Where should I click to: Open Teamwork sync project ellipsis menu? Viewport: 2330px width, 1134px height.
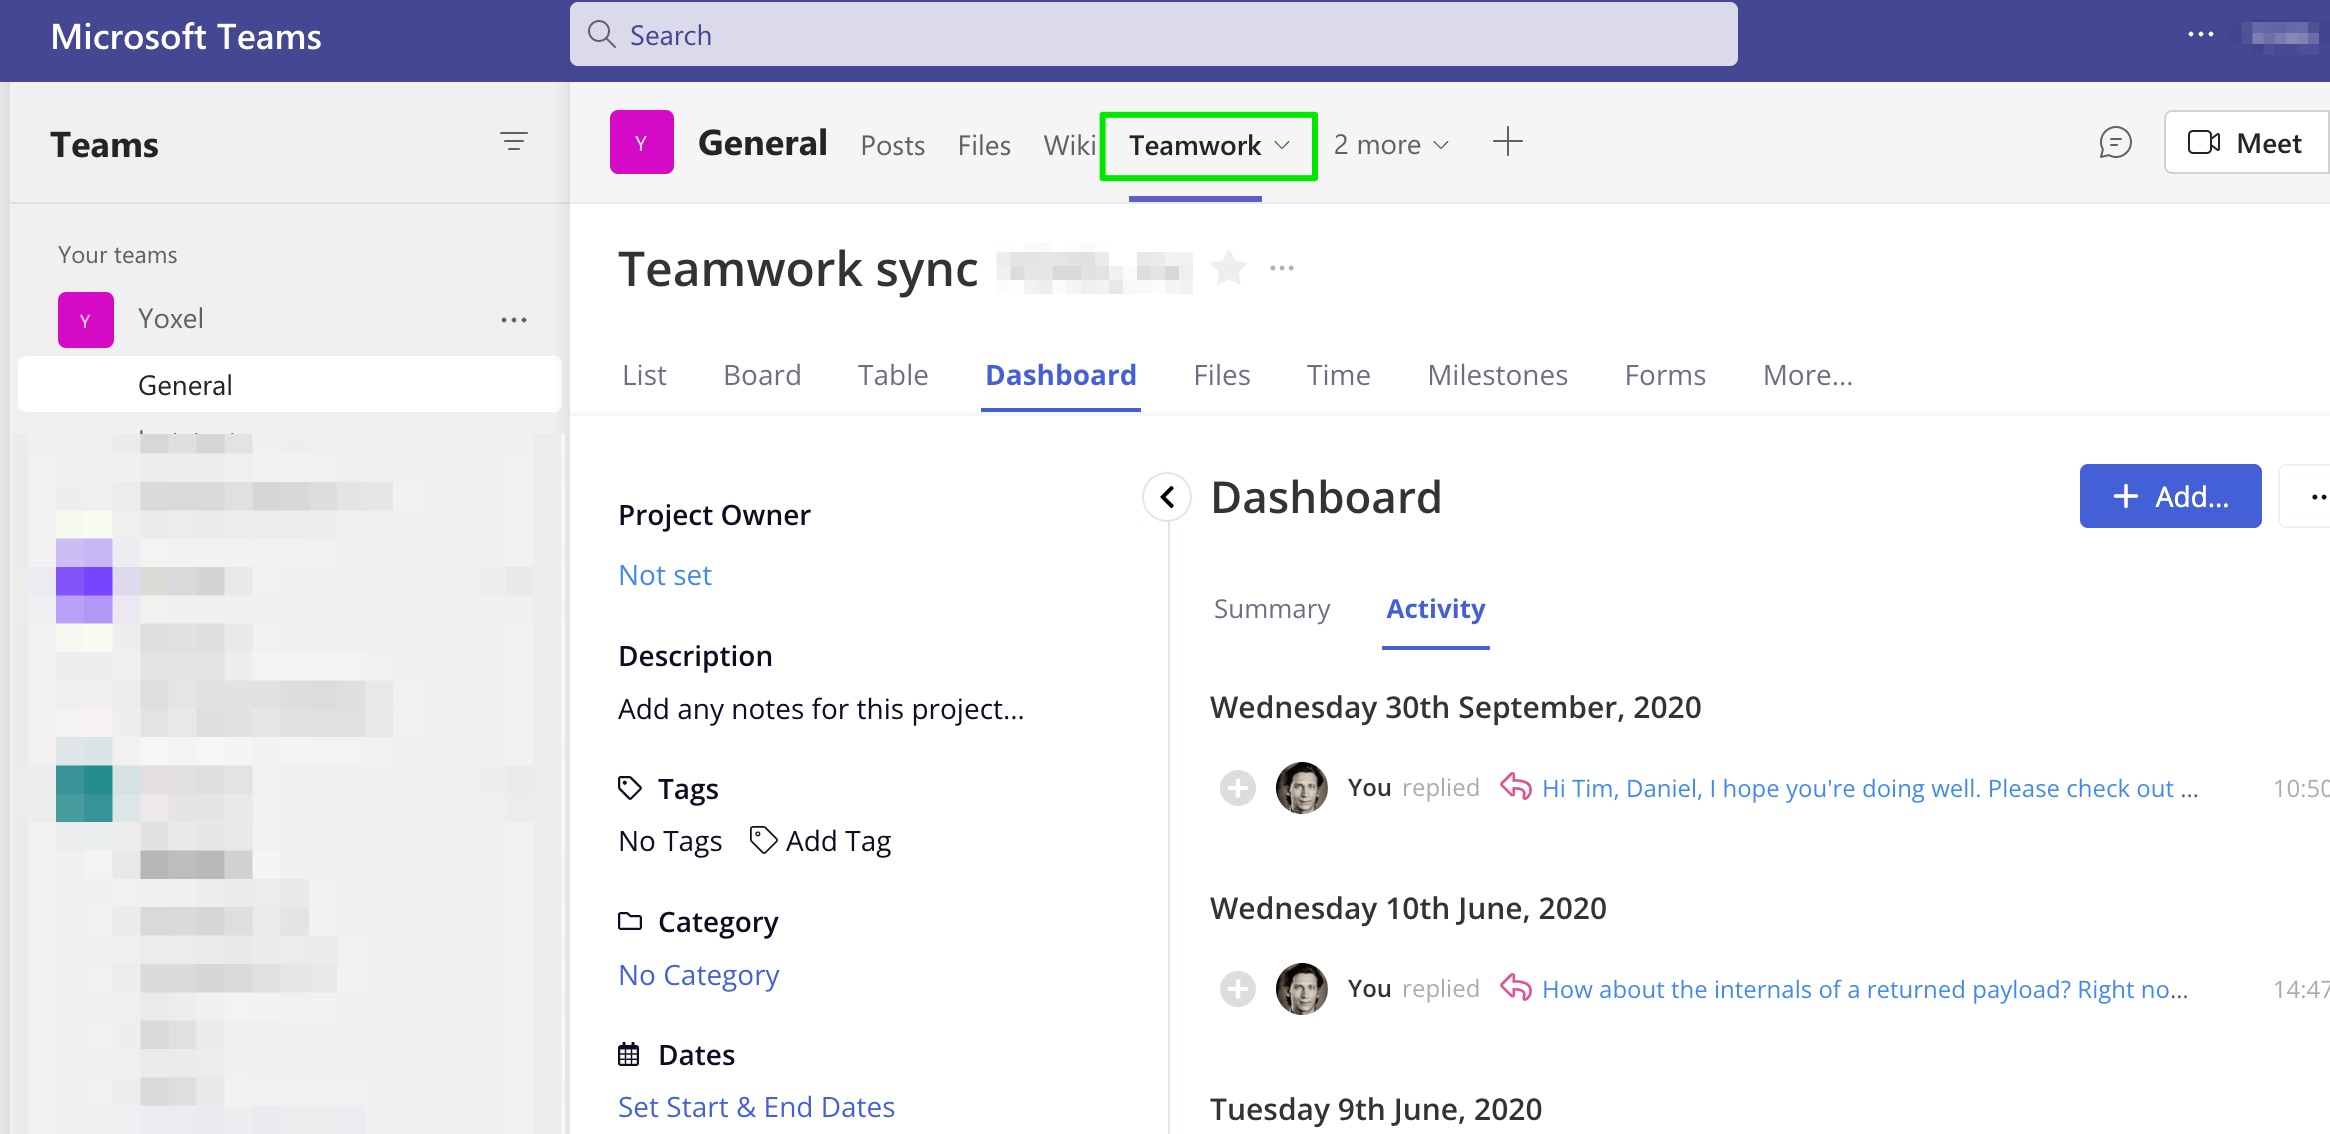click(x=1282, y=268)
